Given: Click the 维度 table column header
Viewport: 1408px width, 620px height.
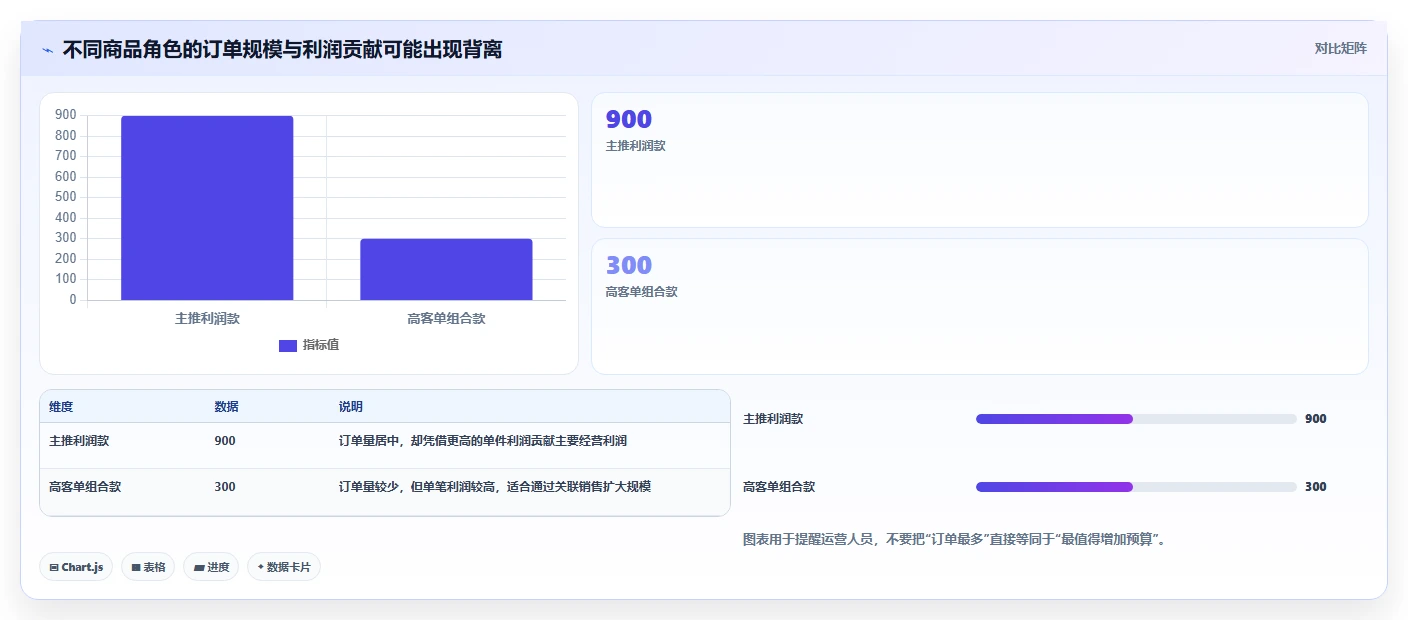Looking at the screenshot, I should [x=61, y=407].
